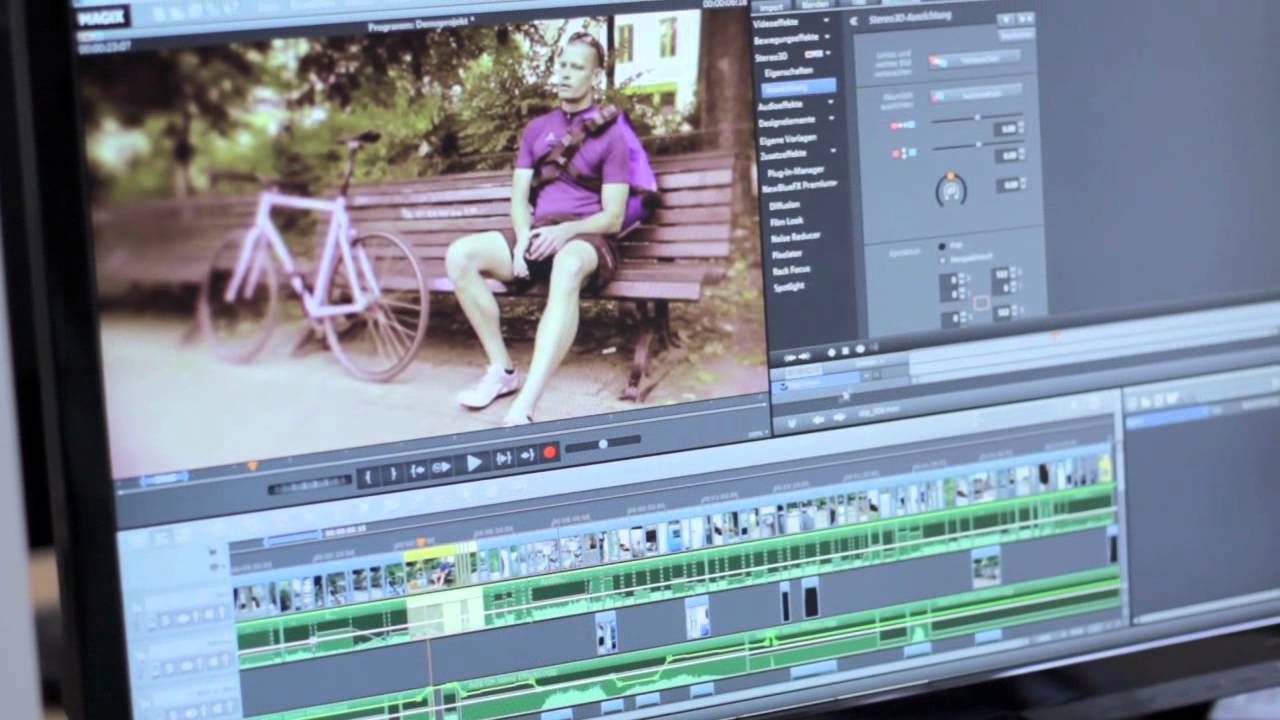Set out-point with the closing brace button
This screenshot has height=720, width=1280.
coord(392,473)
